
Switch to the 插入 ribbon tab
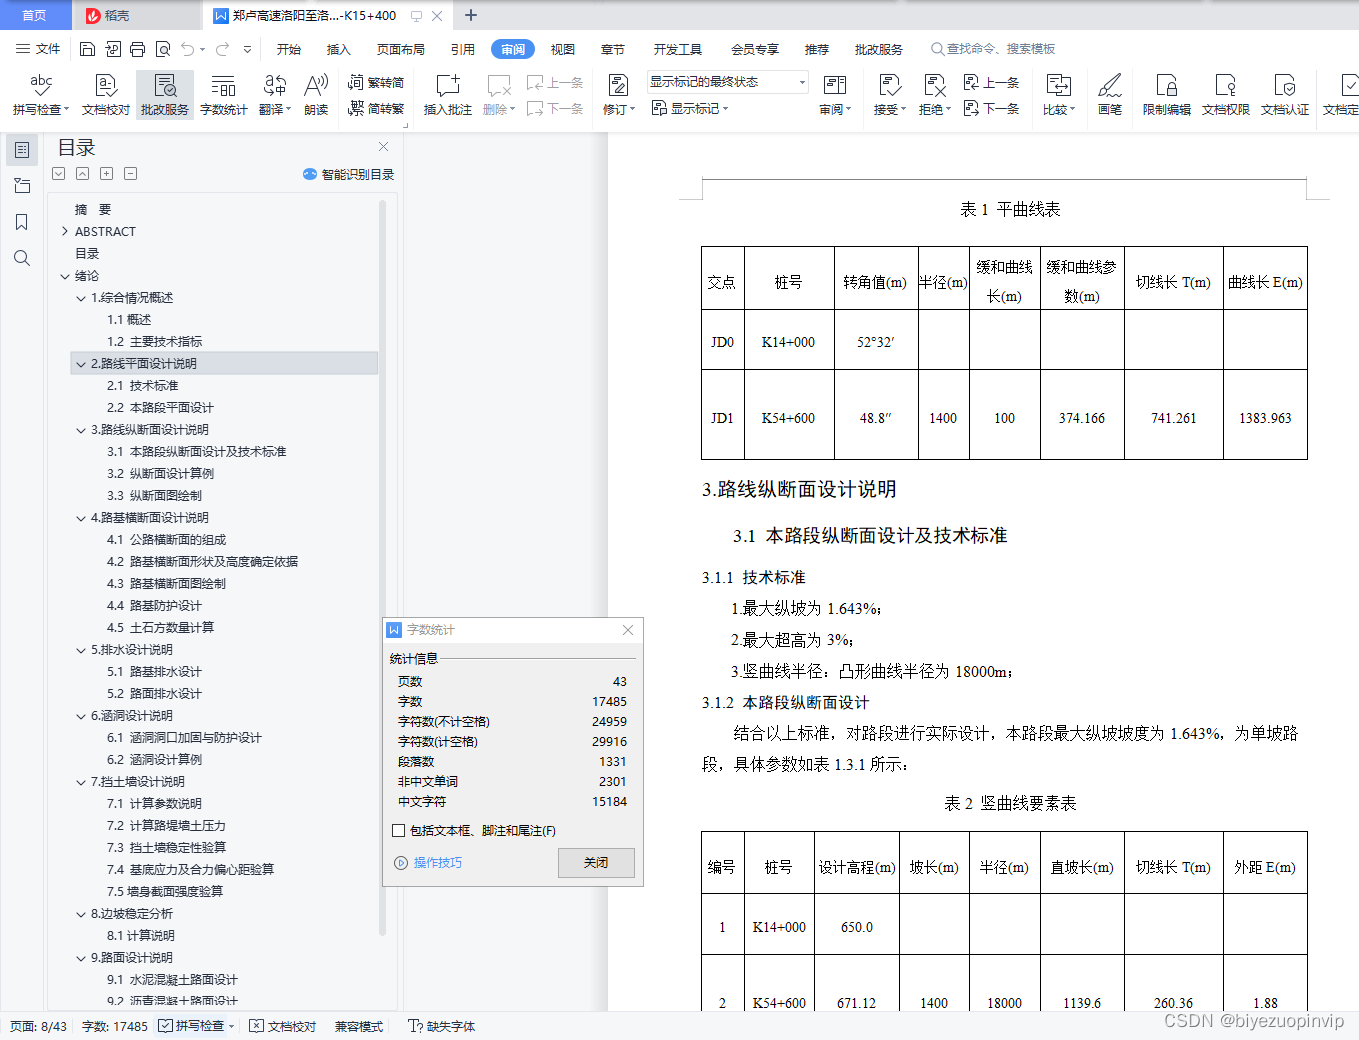(x=339, y=49)
